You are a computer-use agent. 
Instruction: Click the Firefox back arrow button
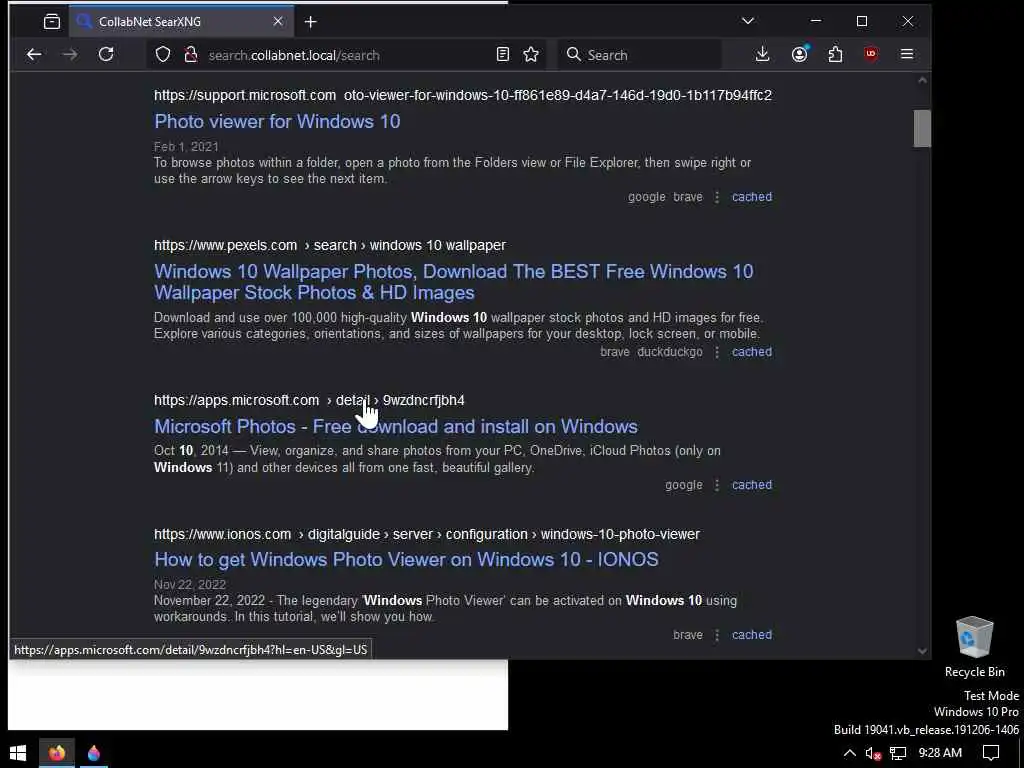point(34,55)
